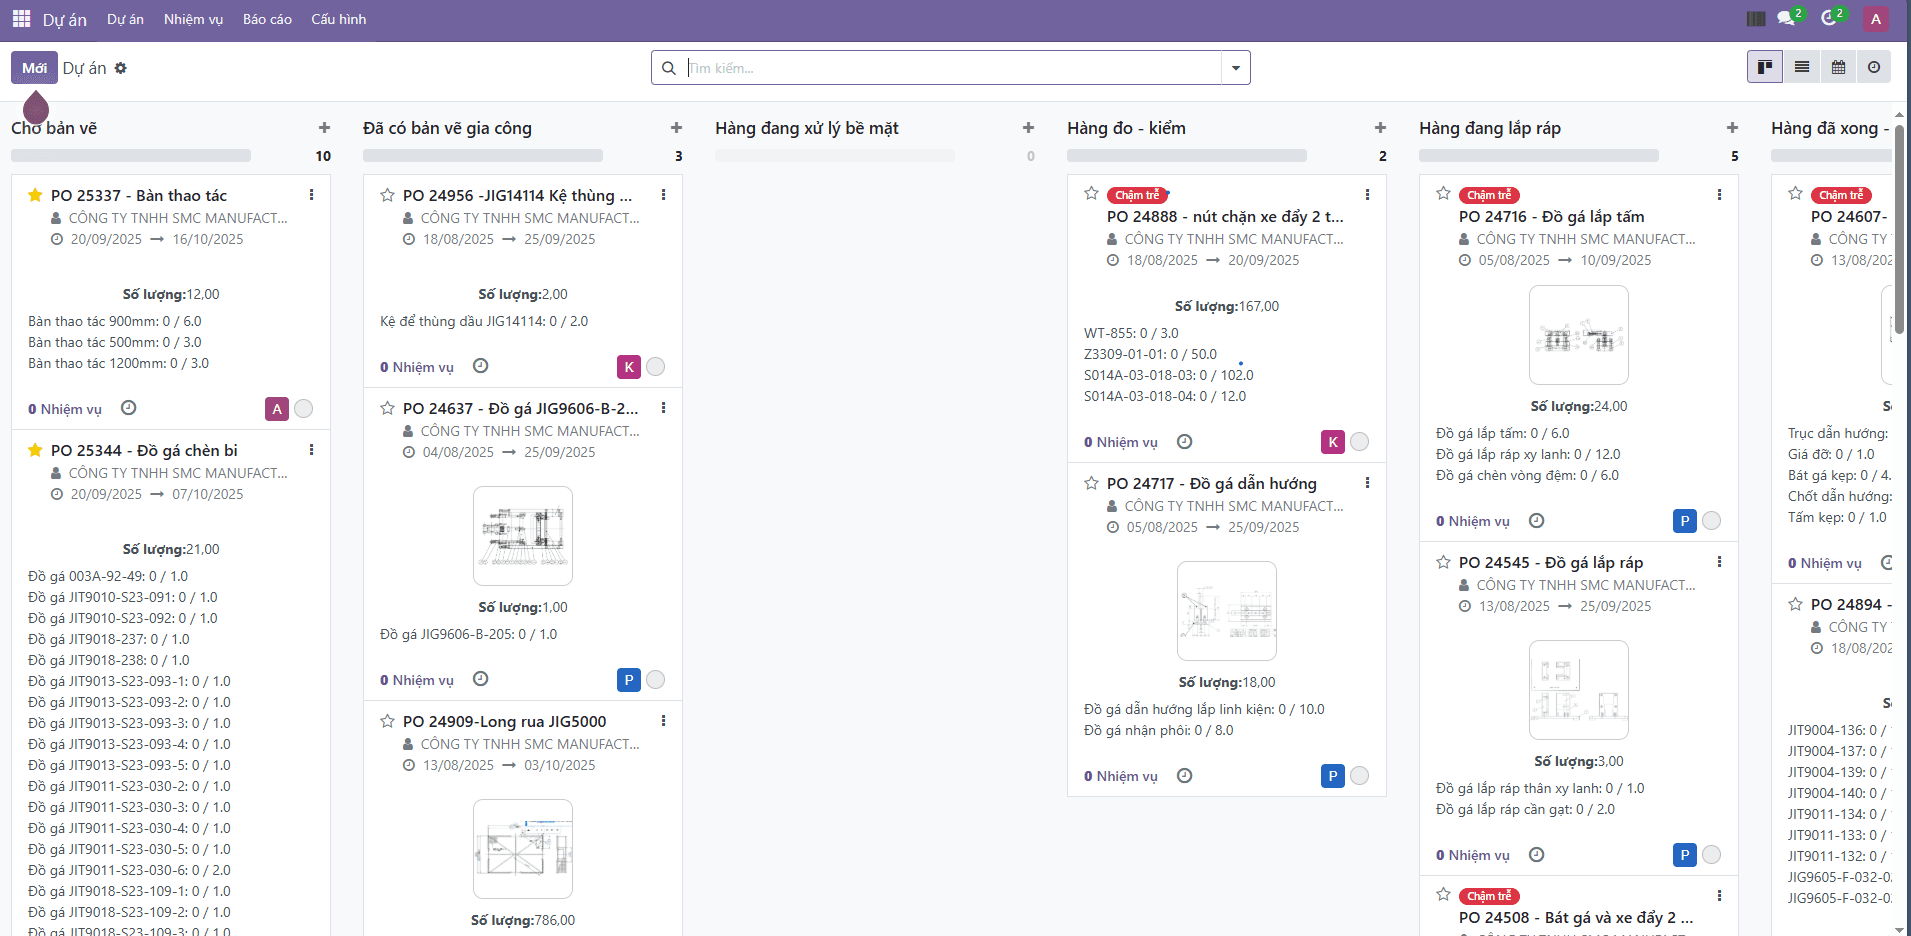
Task: Open PO 24909-Long rua JIG5000 project
Action: click(x=504, y=721)
